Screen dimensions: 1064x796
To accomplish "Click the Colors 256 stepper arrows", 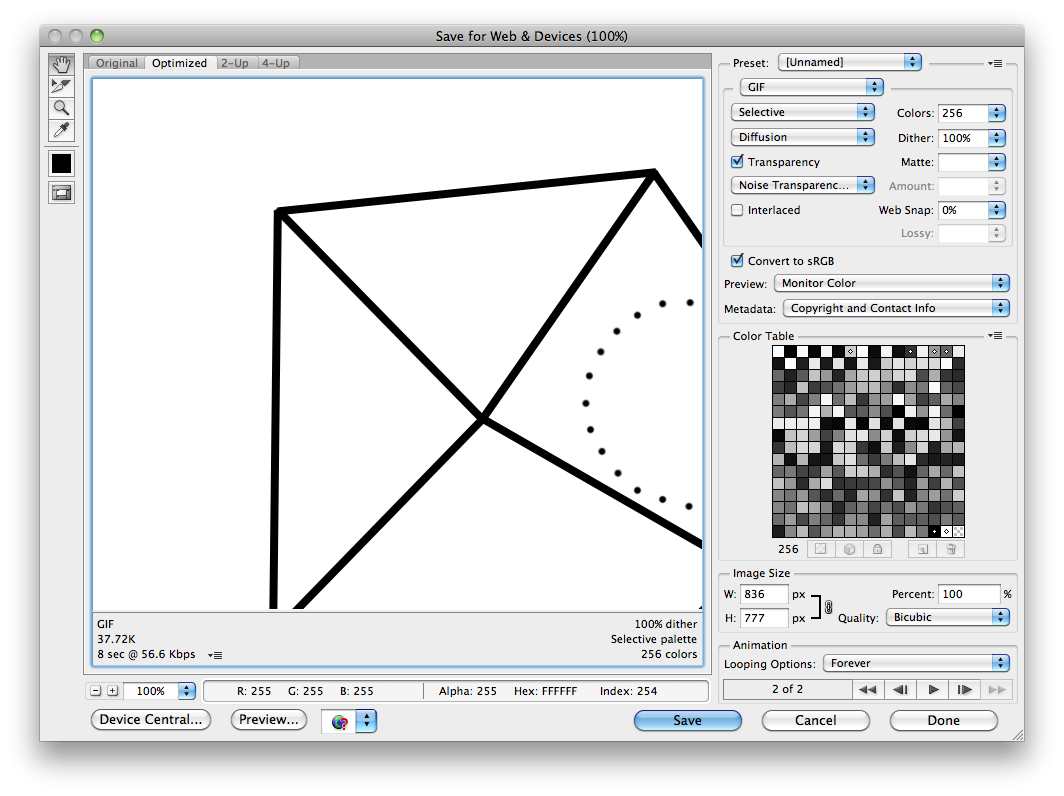I will tap(996, 113).
